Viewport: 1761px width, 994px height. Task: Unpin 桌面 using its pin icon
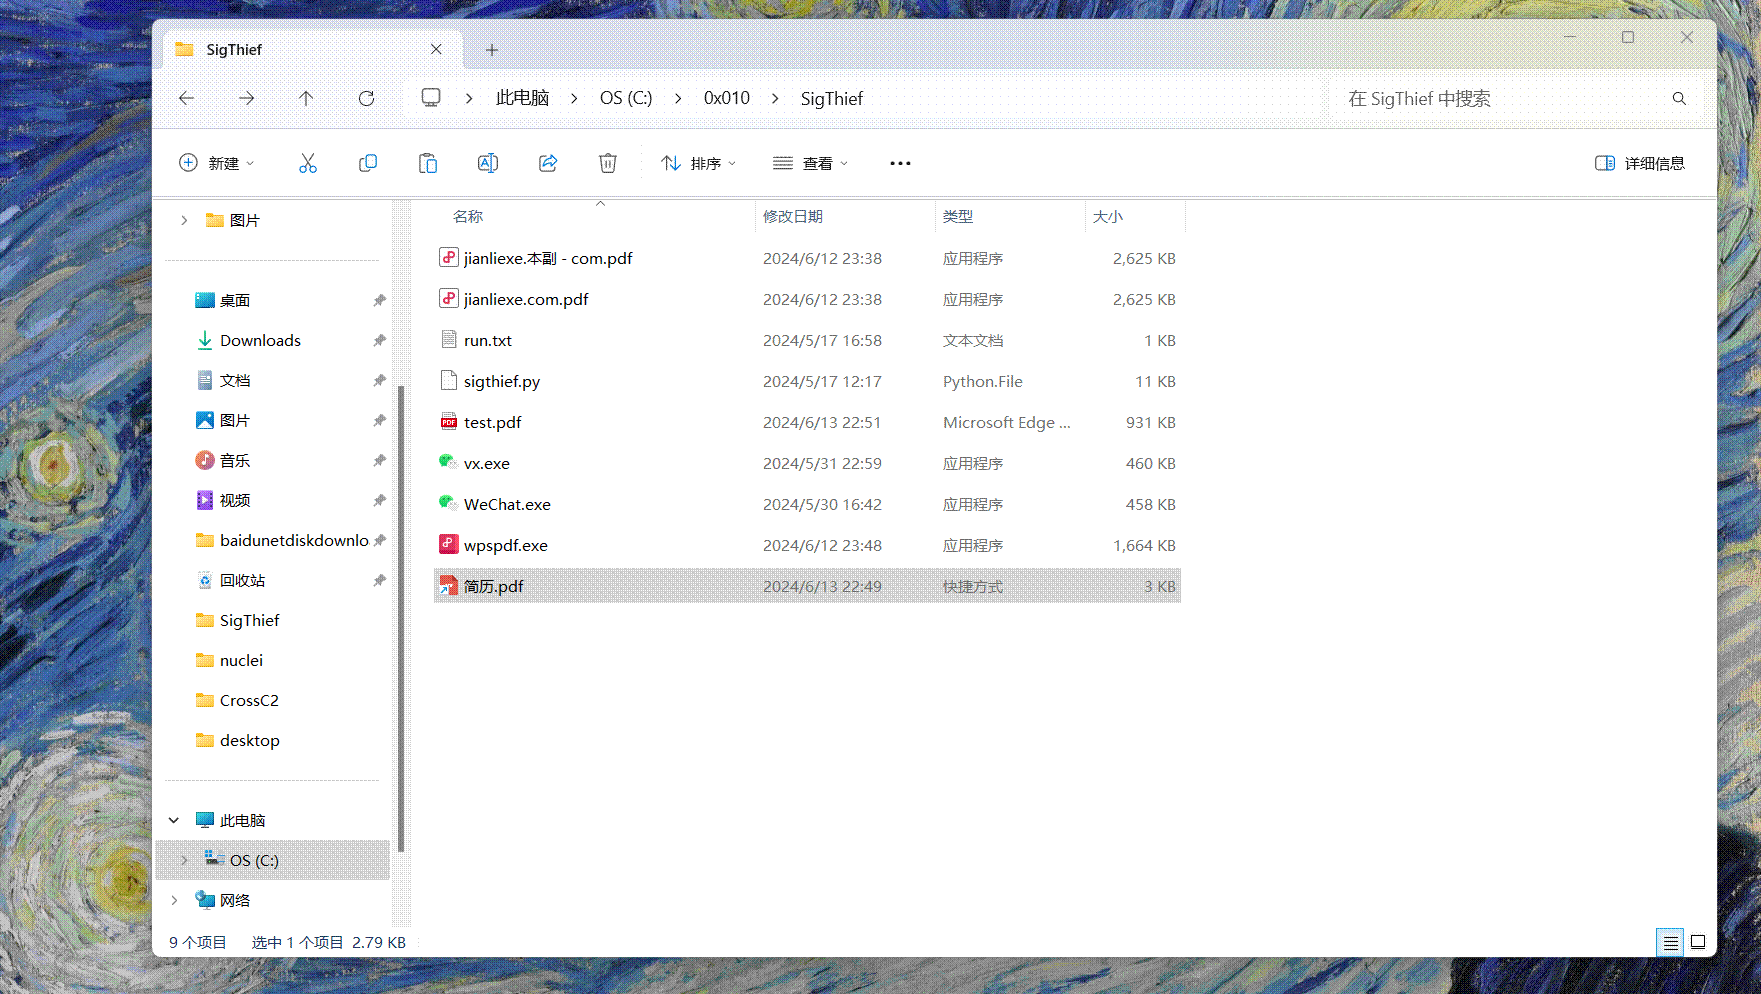[379, 300]
